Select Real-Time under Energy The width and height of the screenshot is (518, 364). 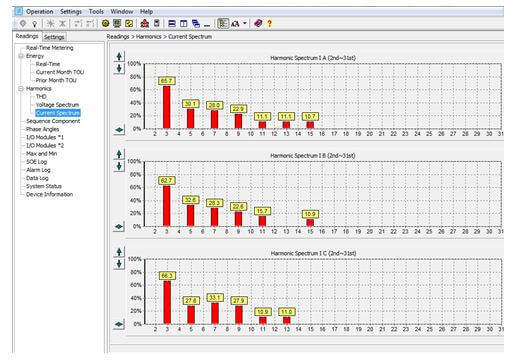click(x=48, y=64)
